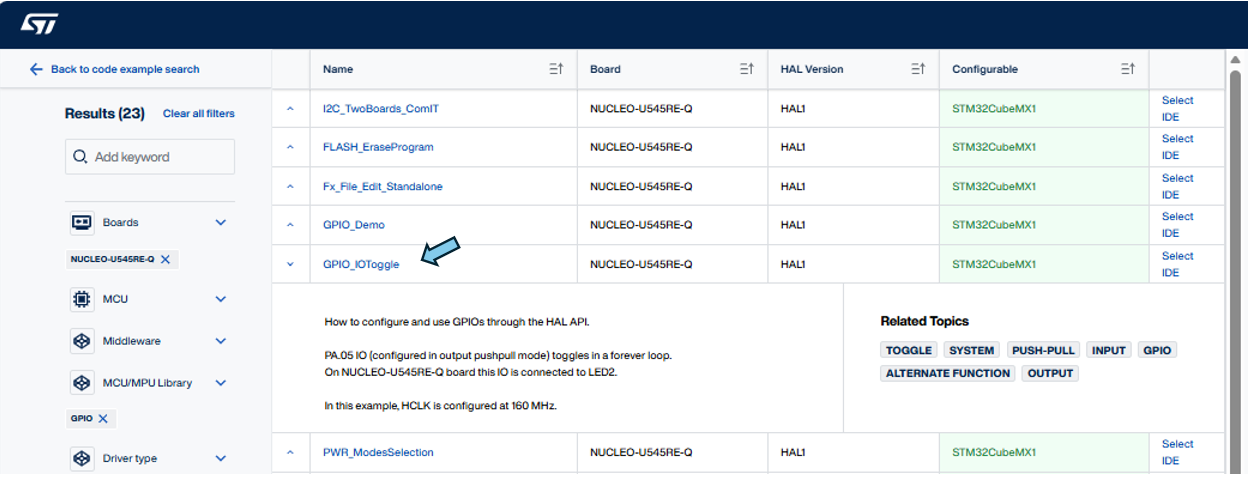This screenshot has height=478, width=1248.
Task: Expand the Boards filter section
Action: (221, 222)
